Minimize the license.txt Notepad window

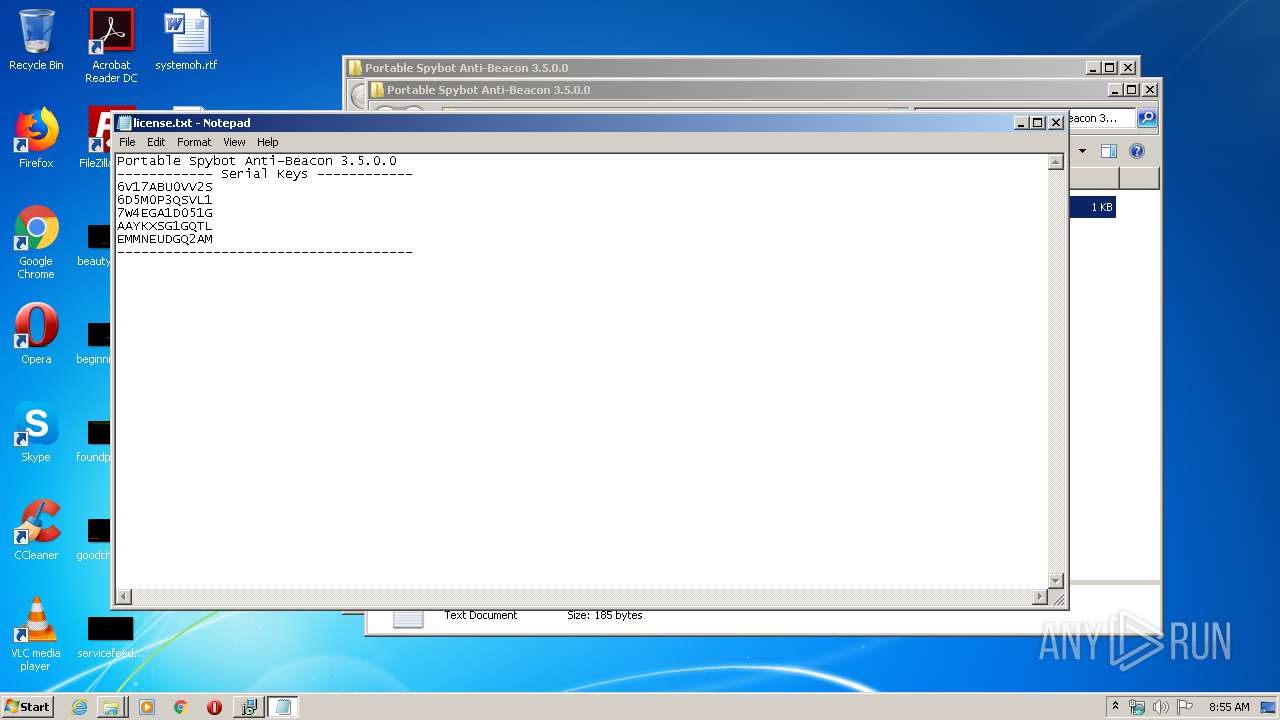click(x=1021, y=123)
